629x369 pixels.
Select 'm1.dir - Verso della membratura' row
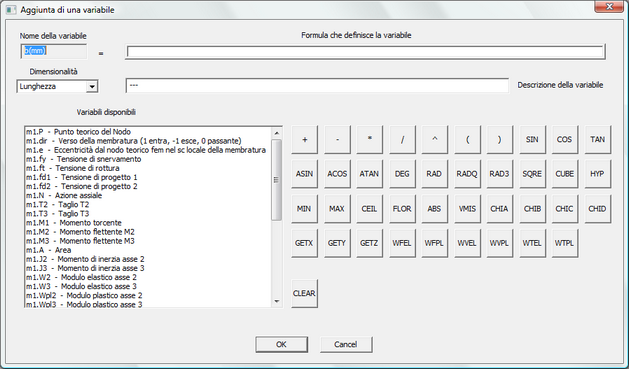(x=148, y=141)
